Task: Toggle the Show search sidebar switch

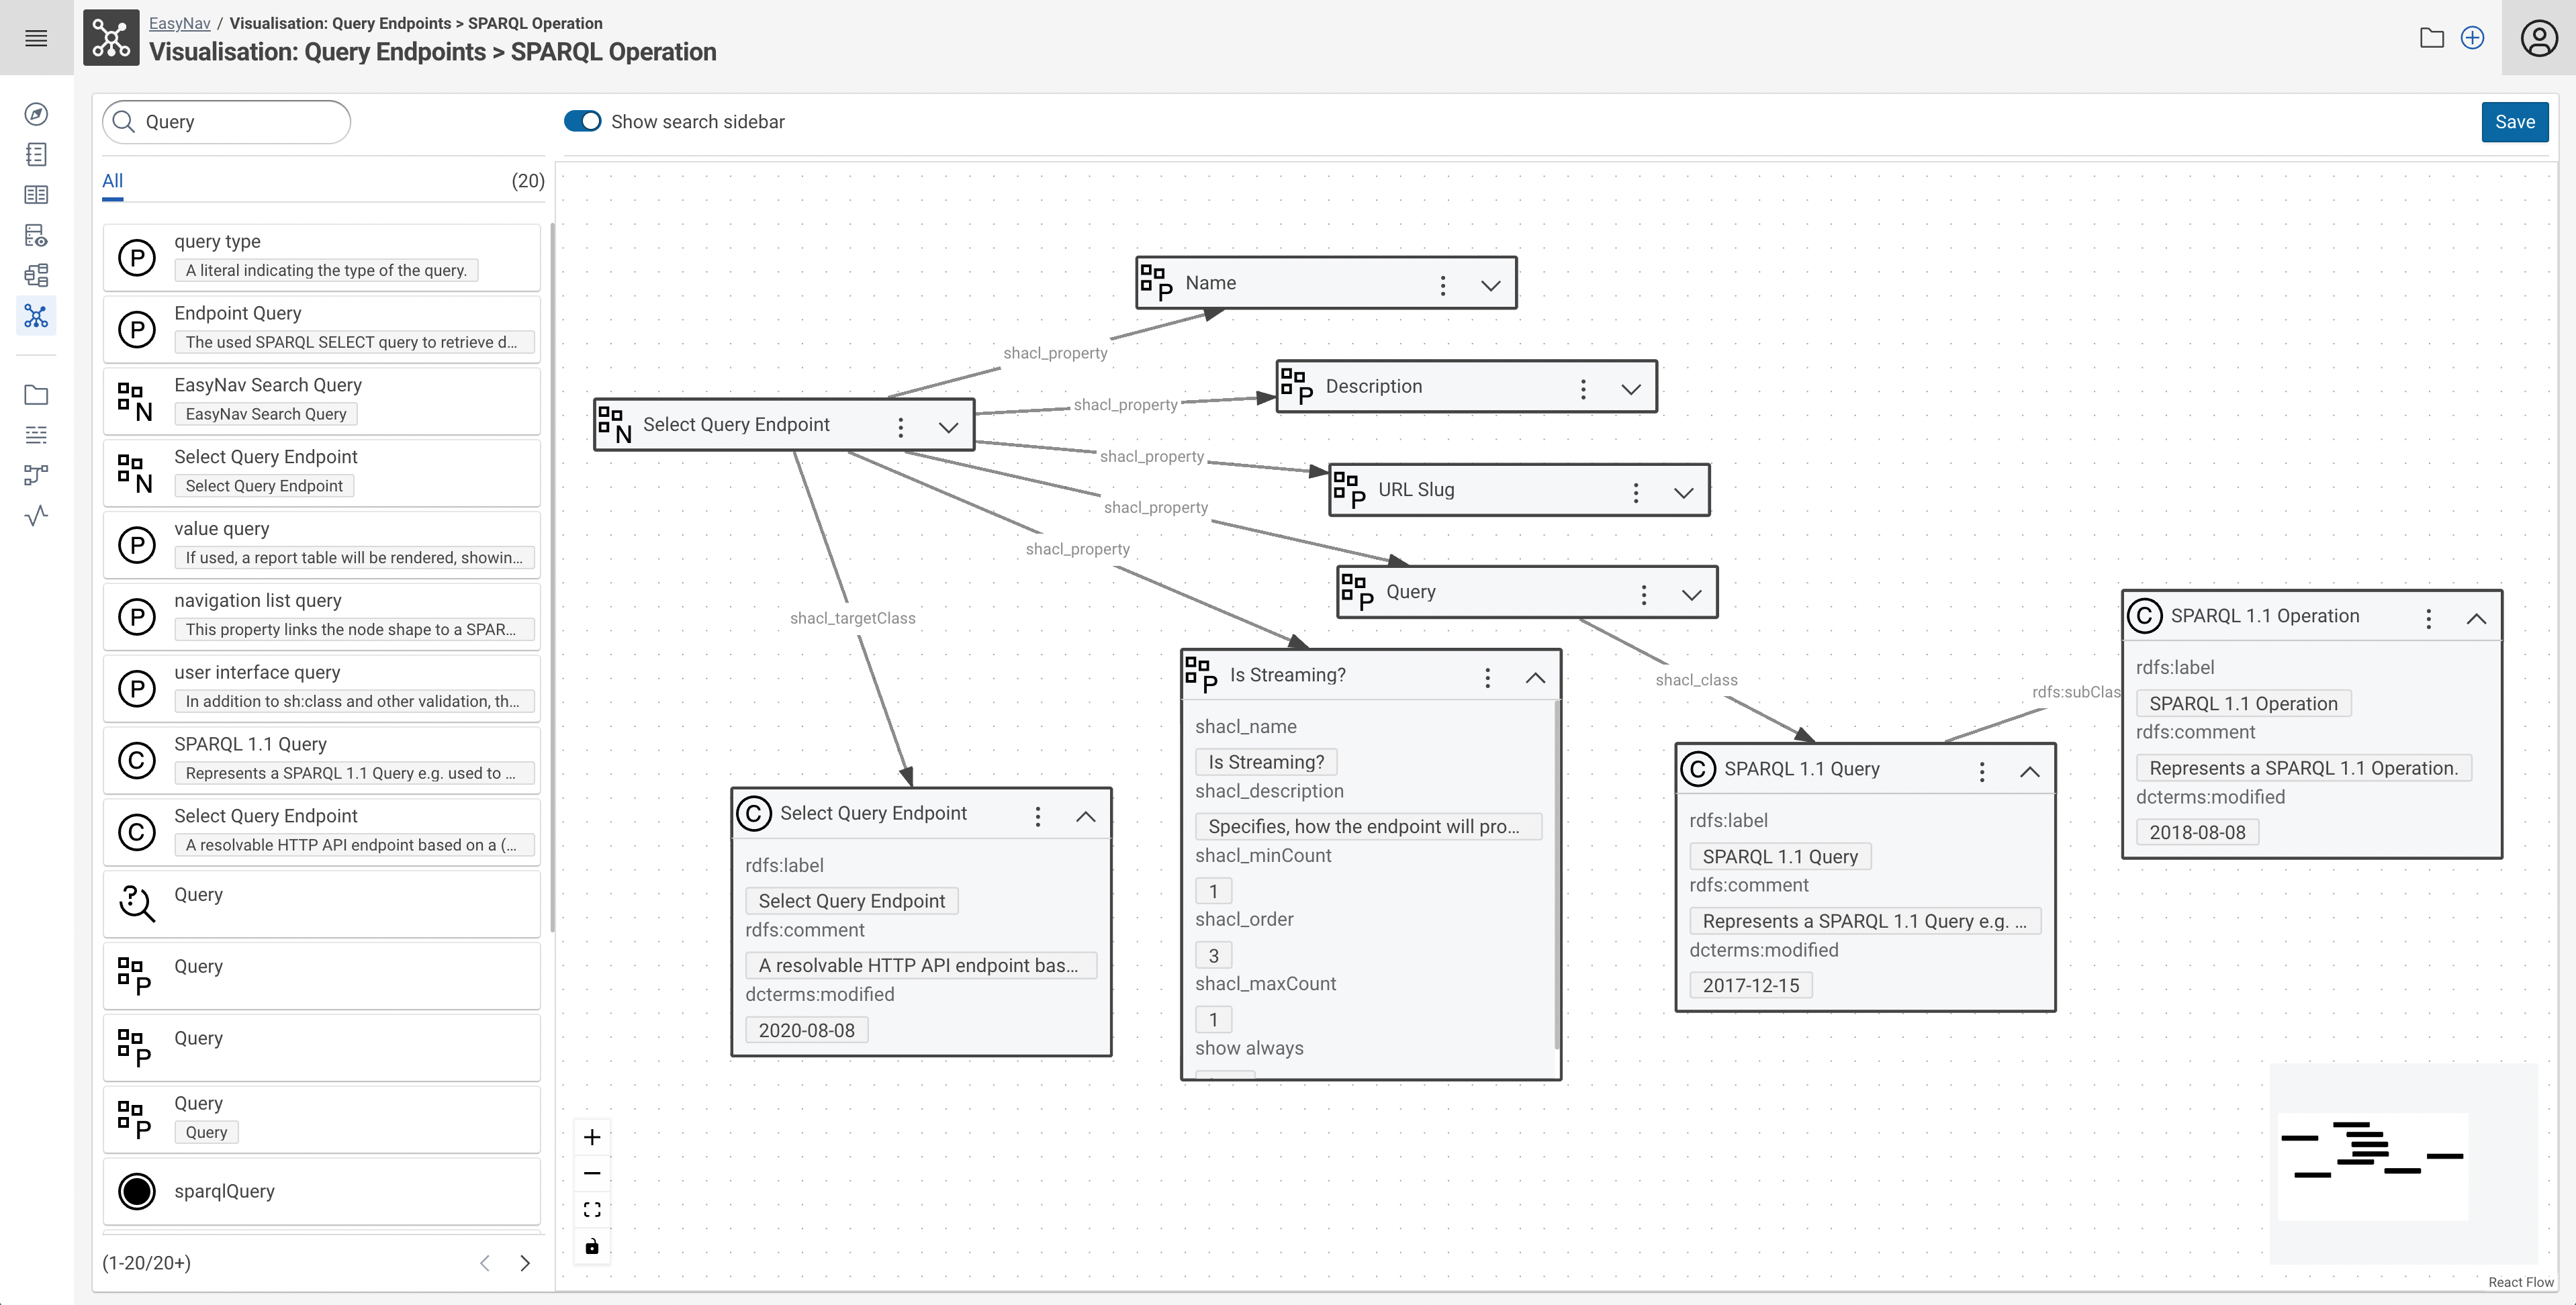Action: 582,120
